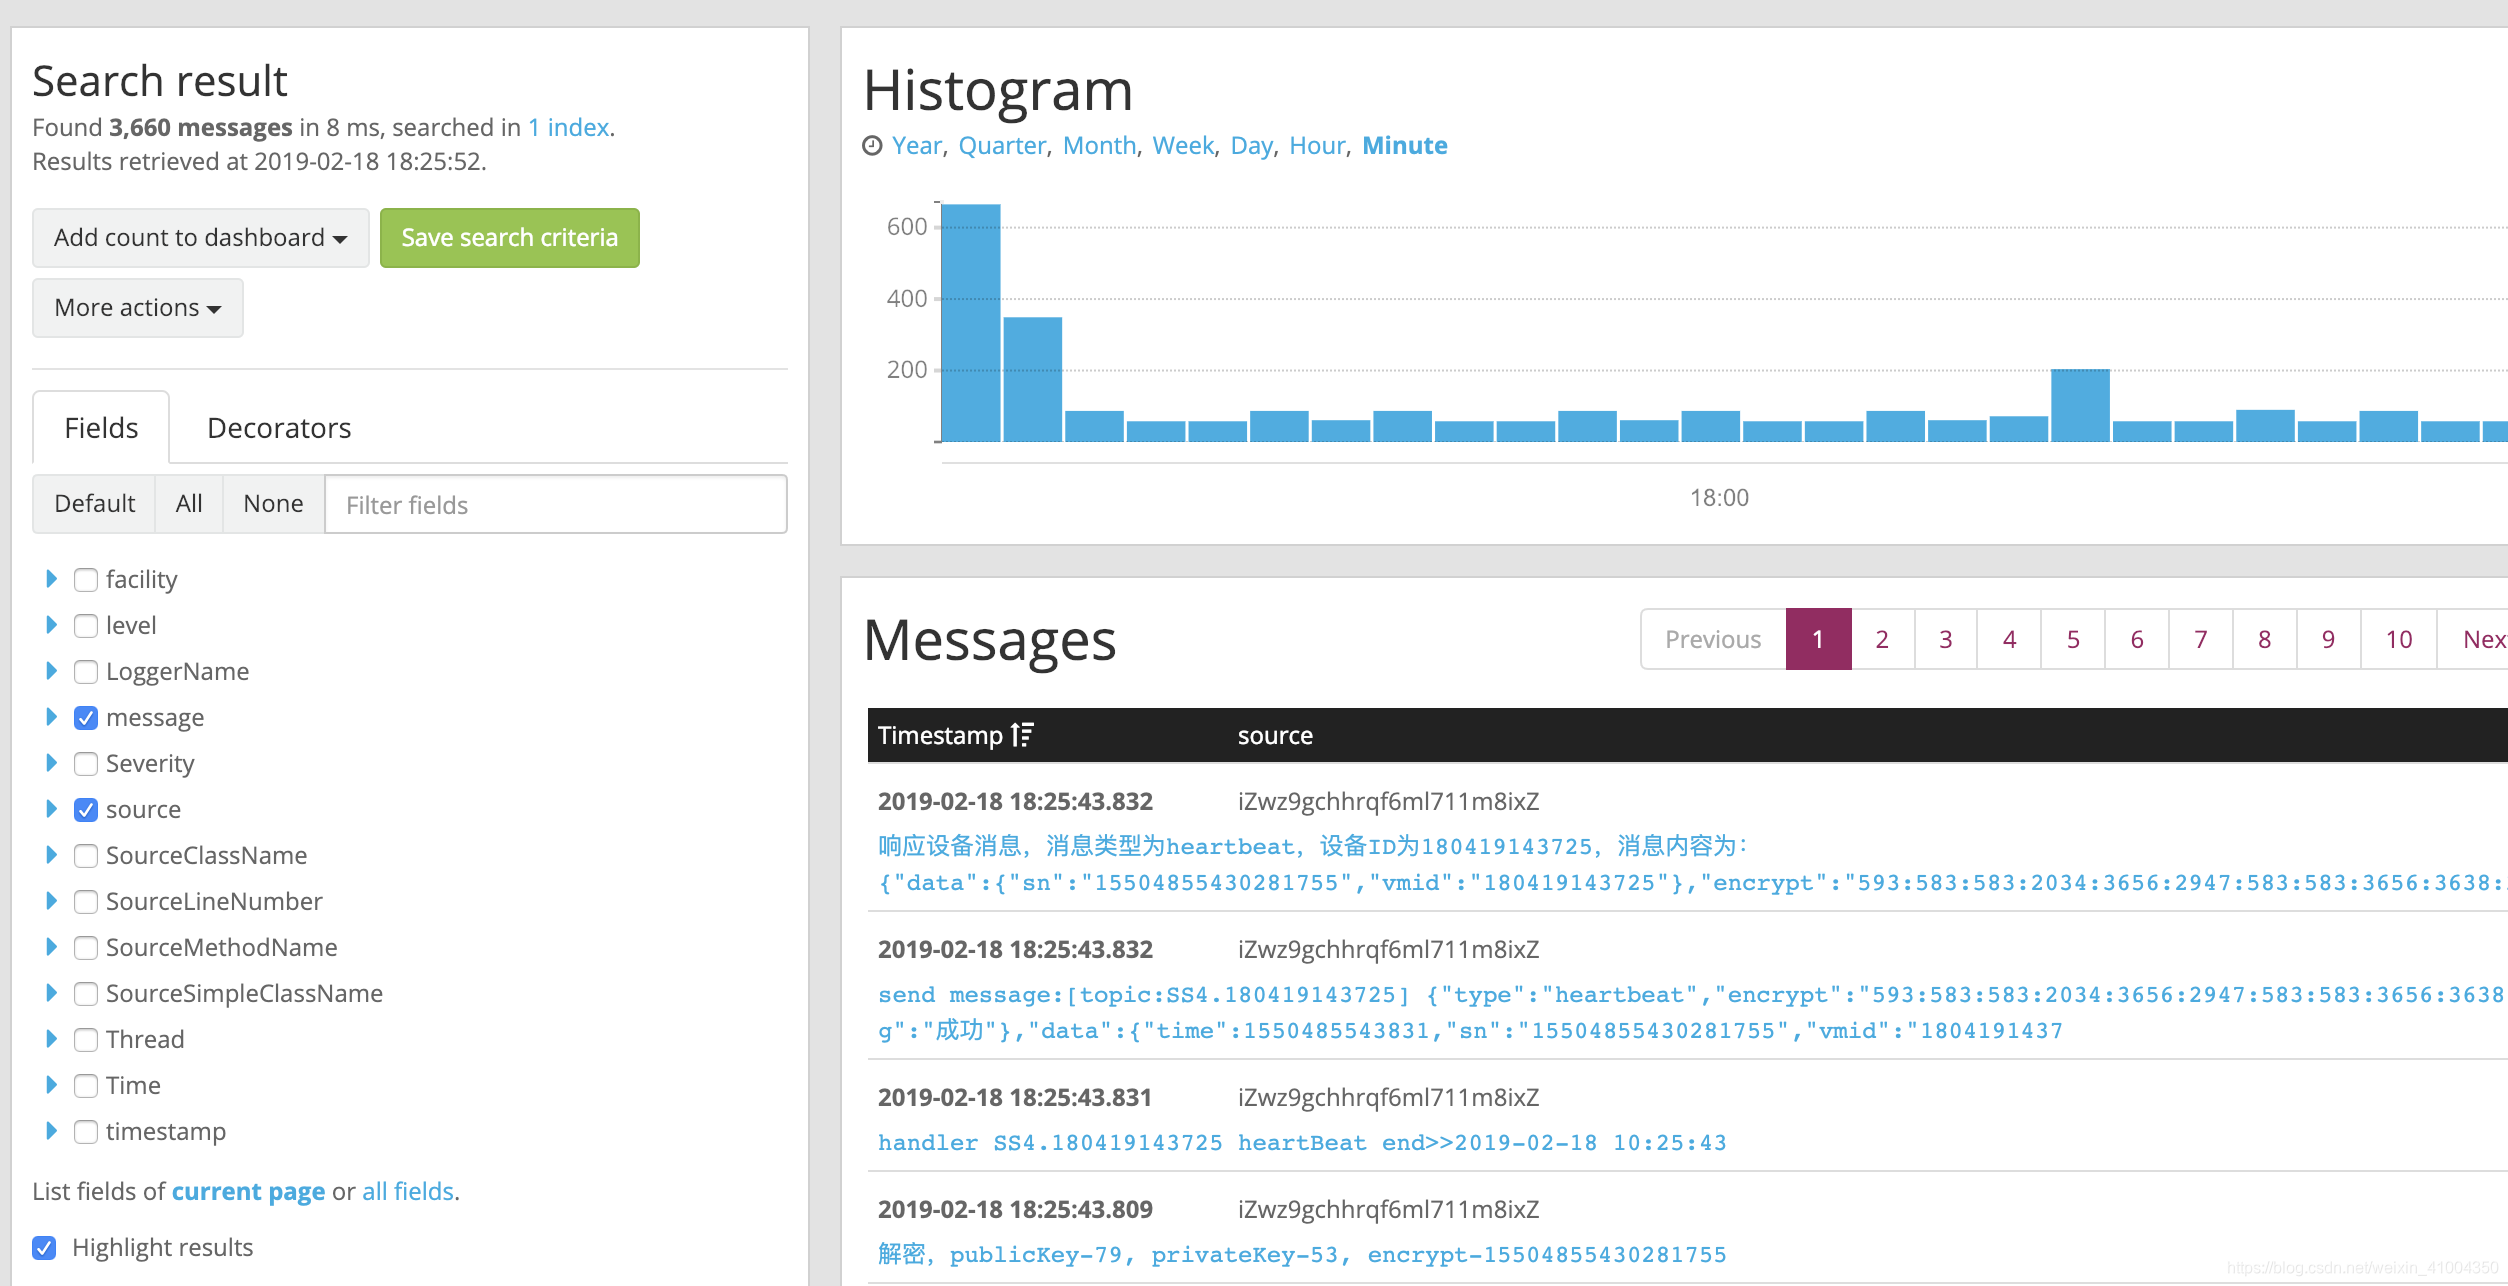Expand the Severity field triangle
Screen dimensions: 2508x1286
point(51,763)
